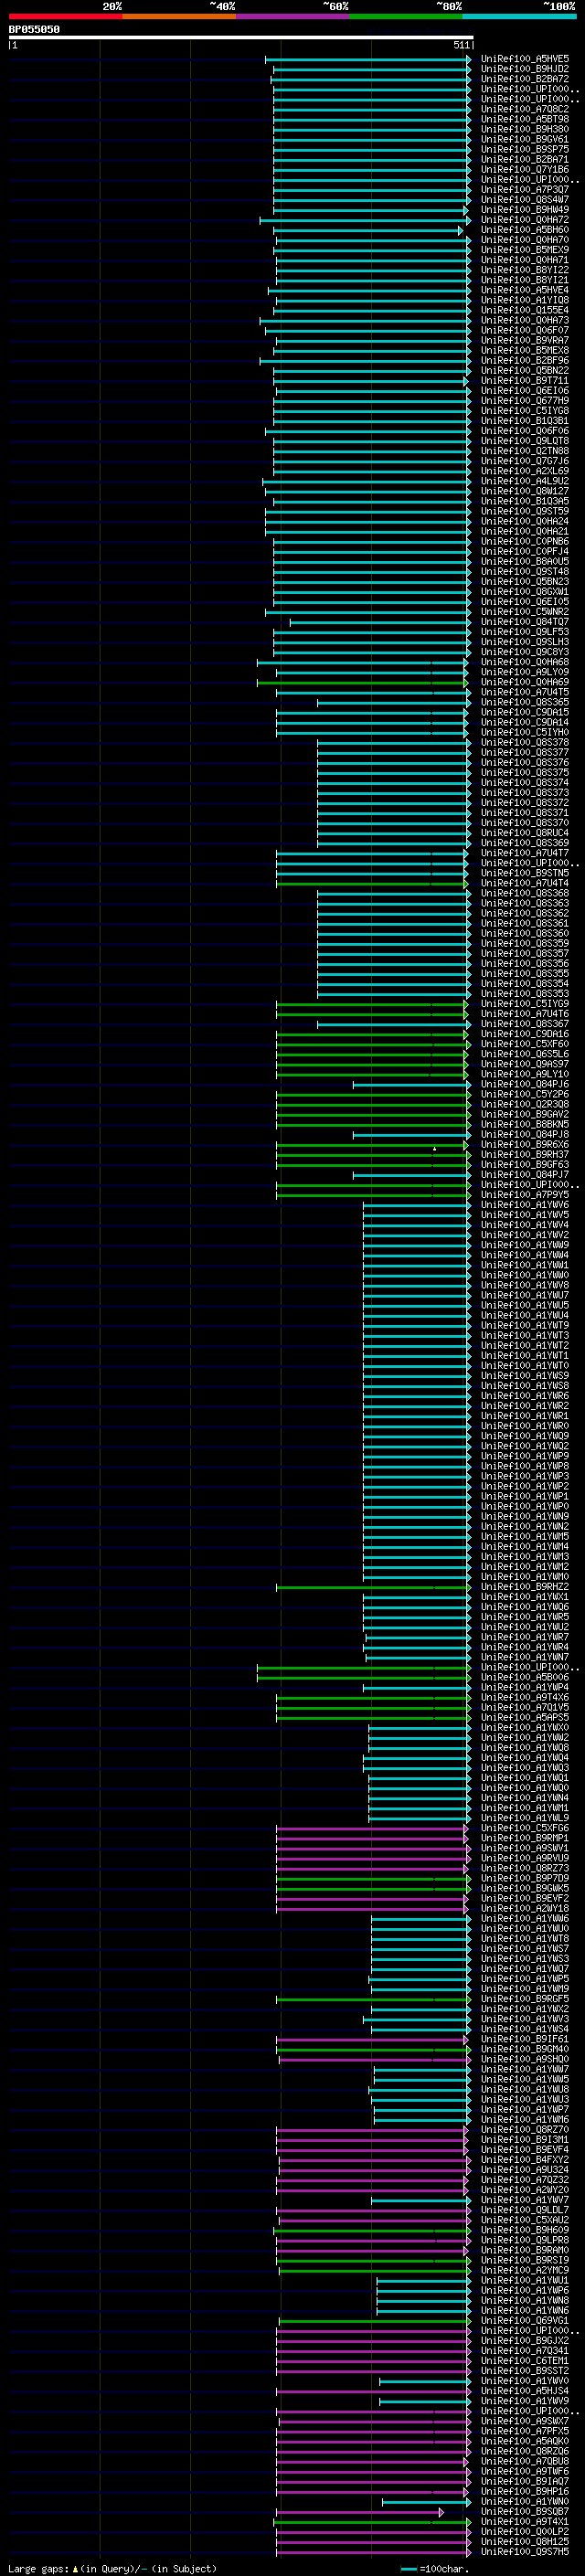Image resolution: width=585 pixels, height=2576 pixels.
Task: Select the label UniRef100_Q0HA68
Action: [x=524, y=662]
